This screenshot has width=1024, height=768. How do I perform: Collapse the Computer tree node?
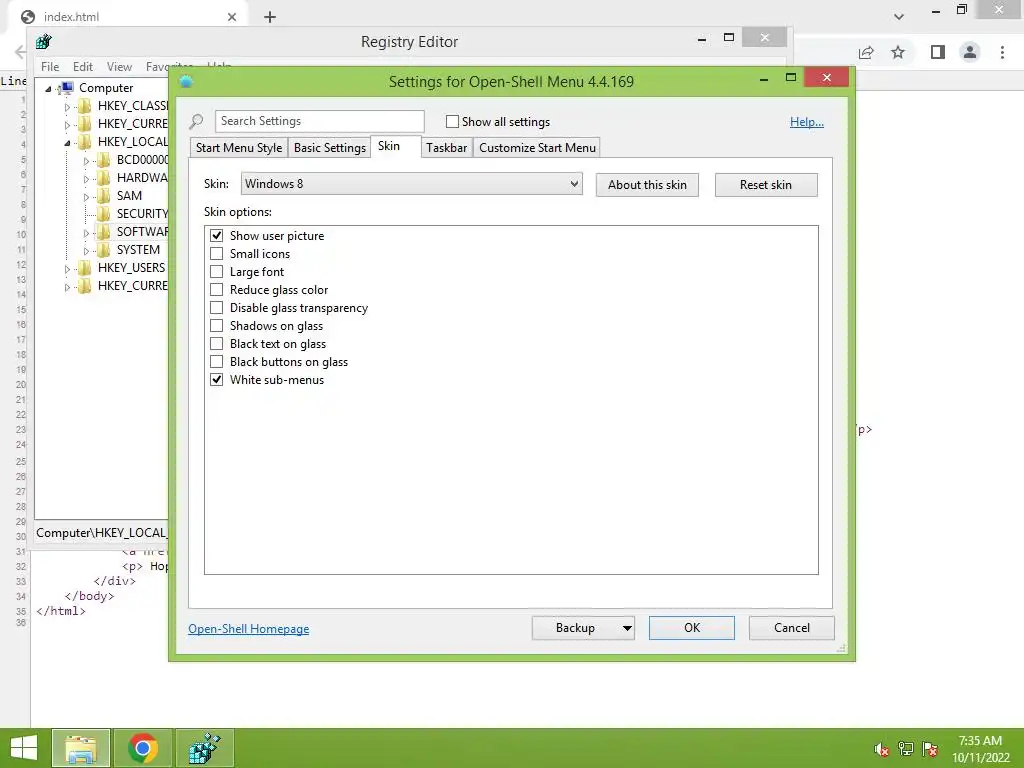(48, 89)
